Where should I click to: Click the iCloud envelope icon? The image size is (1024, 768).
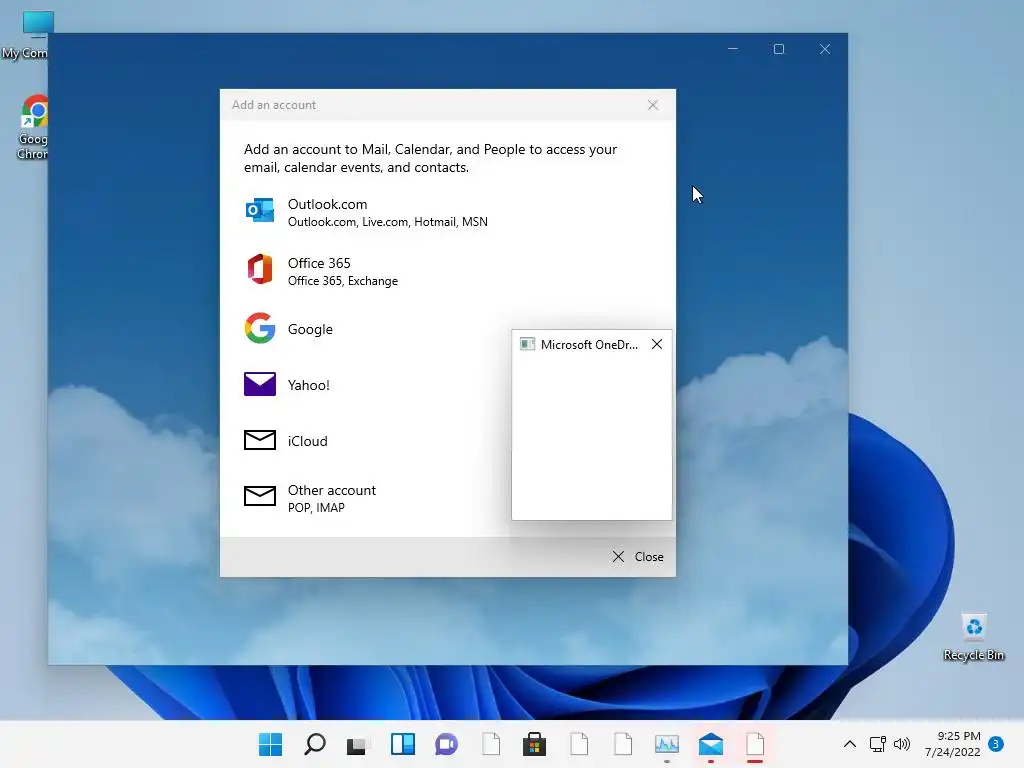(x=260, y=440)
